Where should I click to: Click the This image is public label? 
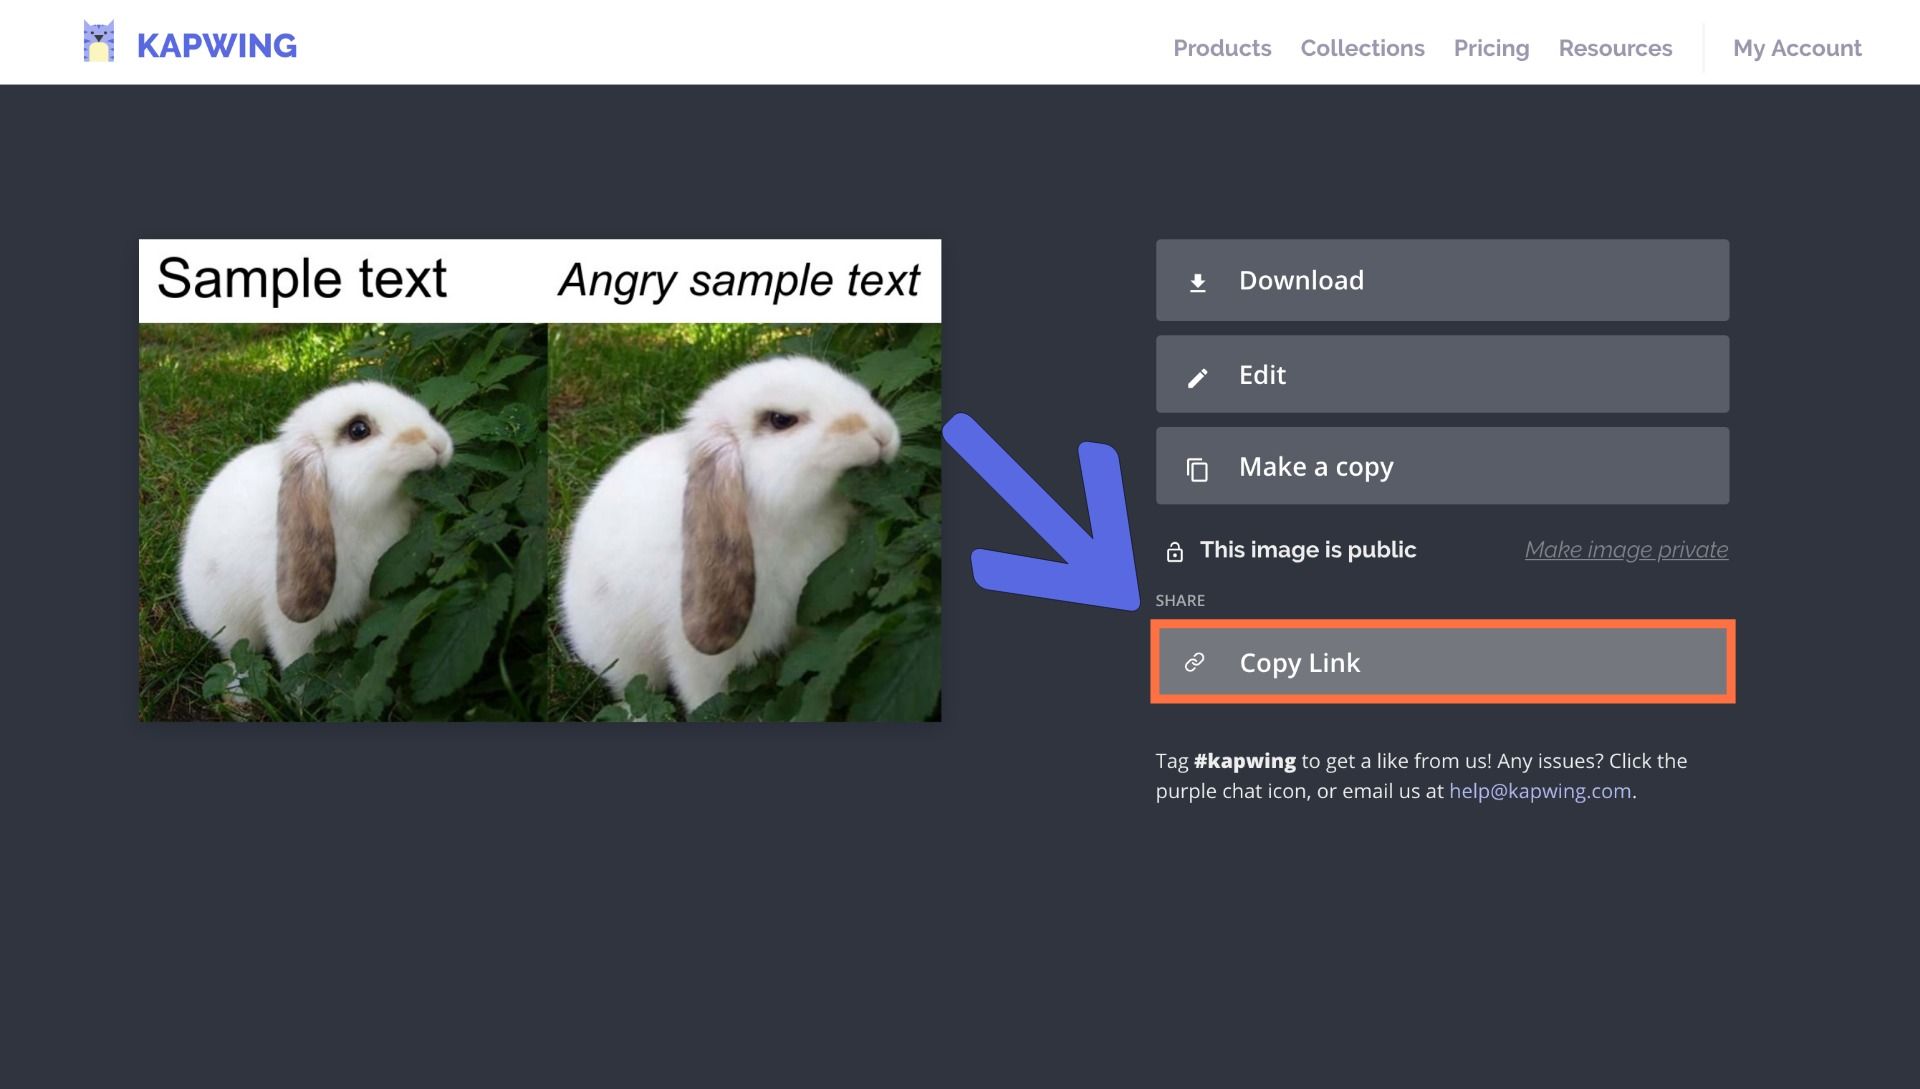pos(1308,550)
